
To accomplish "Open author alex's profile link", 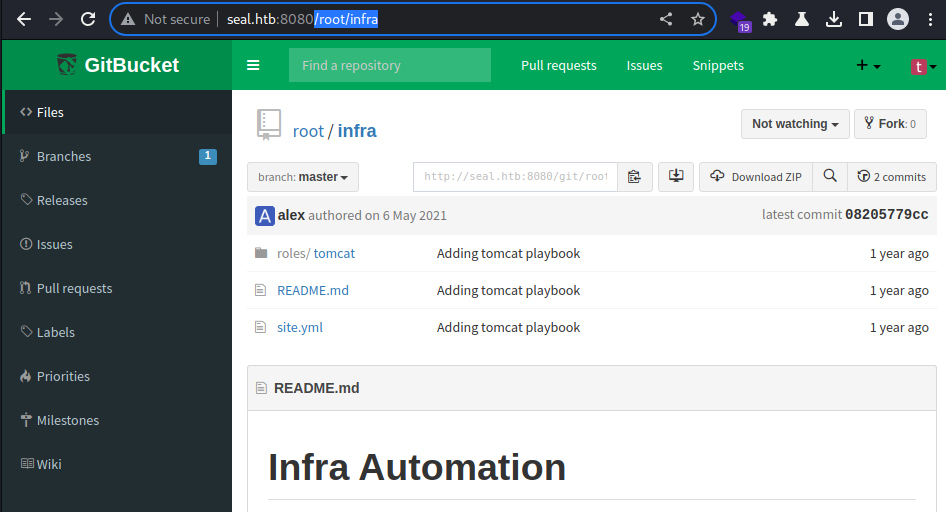I will pos(291,215).
